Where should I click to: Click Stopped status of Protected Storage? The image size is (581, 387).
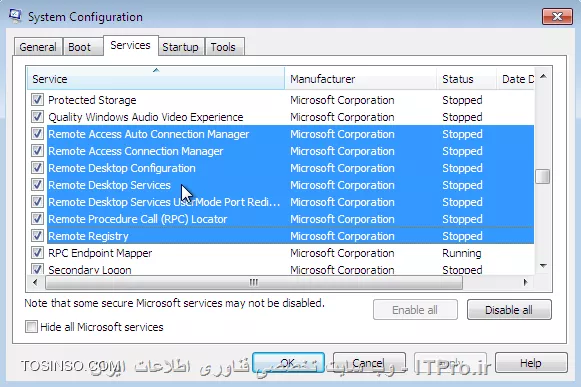(462, 100)
